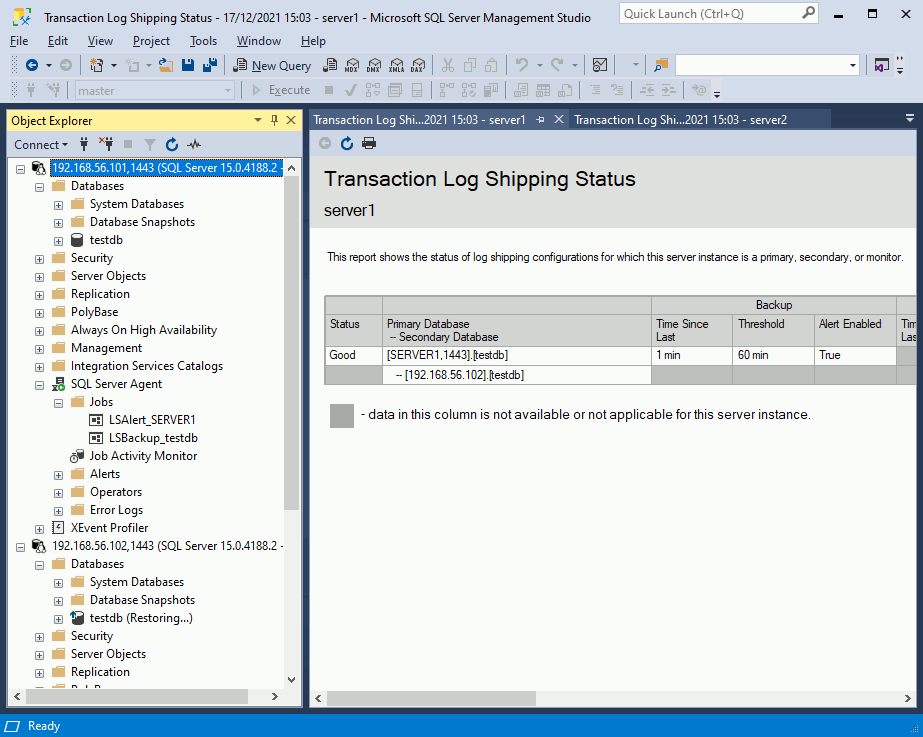Collapse the first server's Databases folder
923x737 pixels.
tap(39, 187)
